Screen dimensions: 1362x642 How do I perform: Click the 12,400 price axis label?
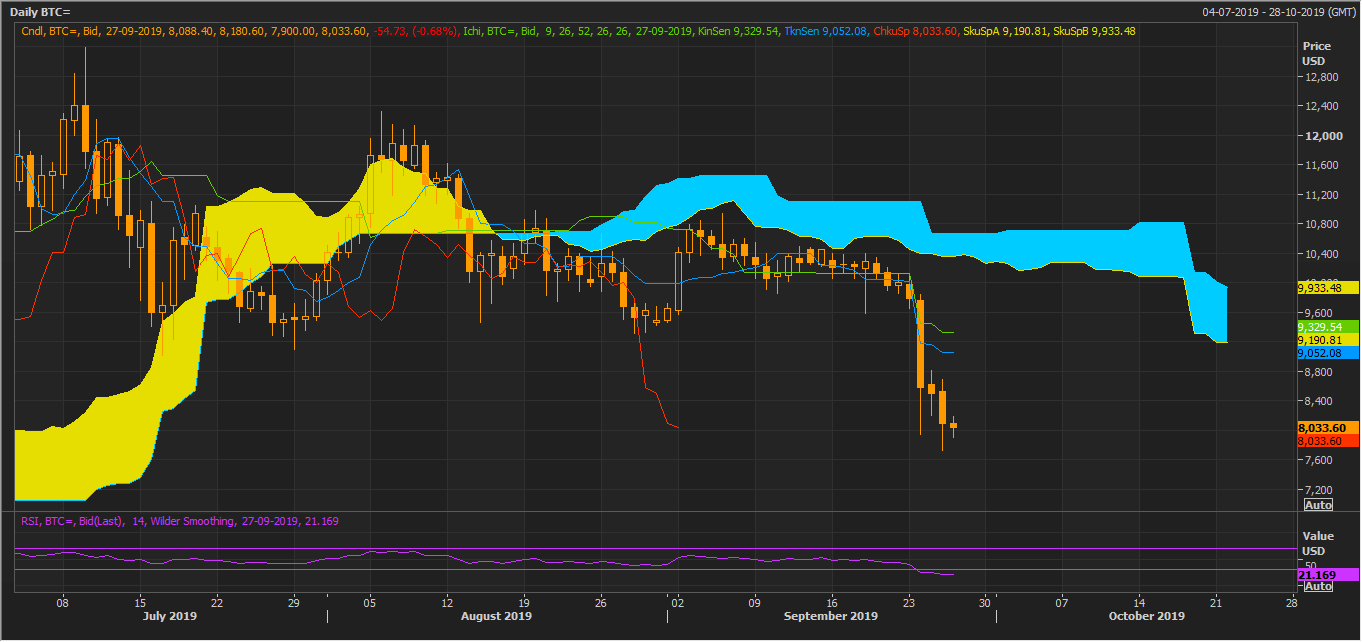(1321, 107)
